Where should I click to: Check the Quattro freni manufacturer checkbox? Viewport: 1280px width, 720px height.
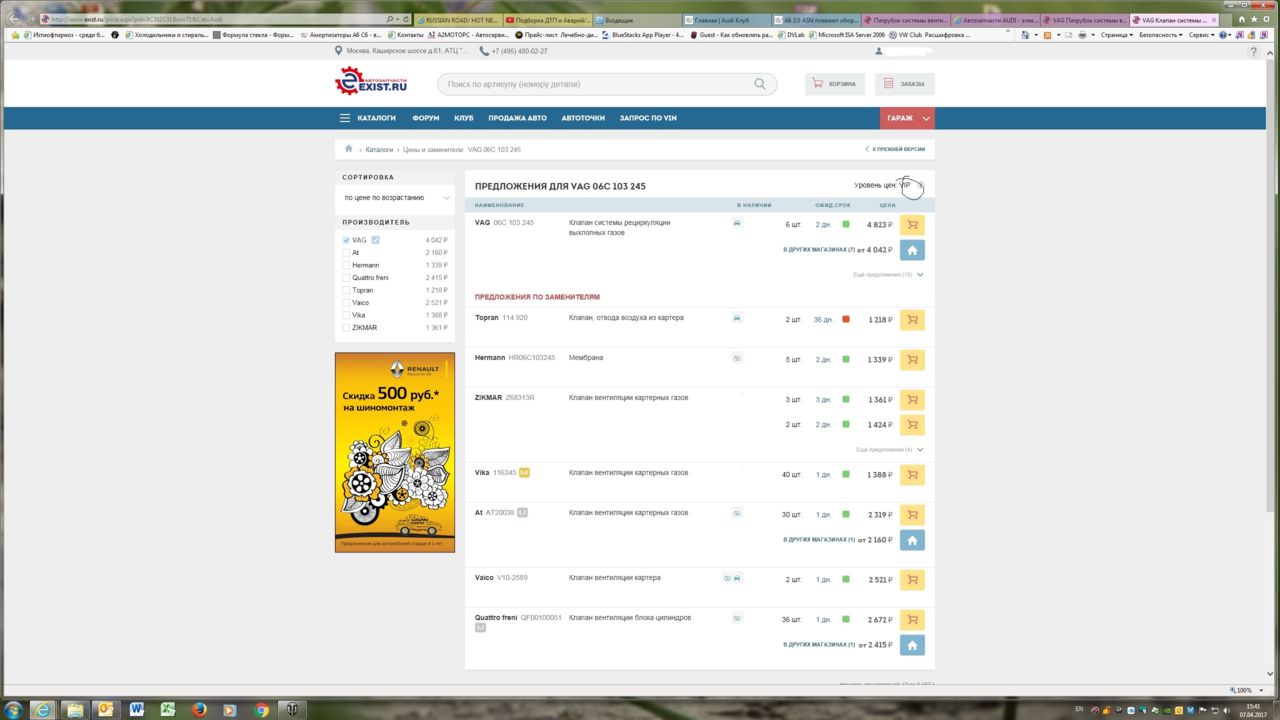(347, 278)
